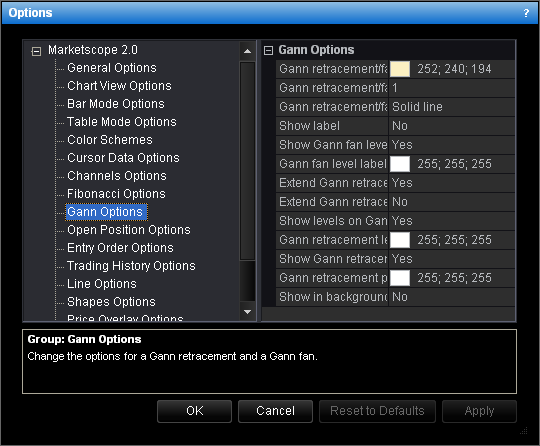Click the OK button

[x=195, y=411]
